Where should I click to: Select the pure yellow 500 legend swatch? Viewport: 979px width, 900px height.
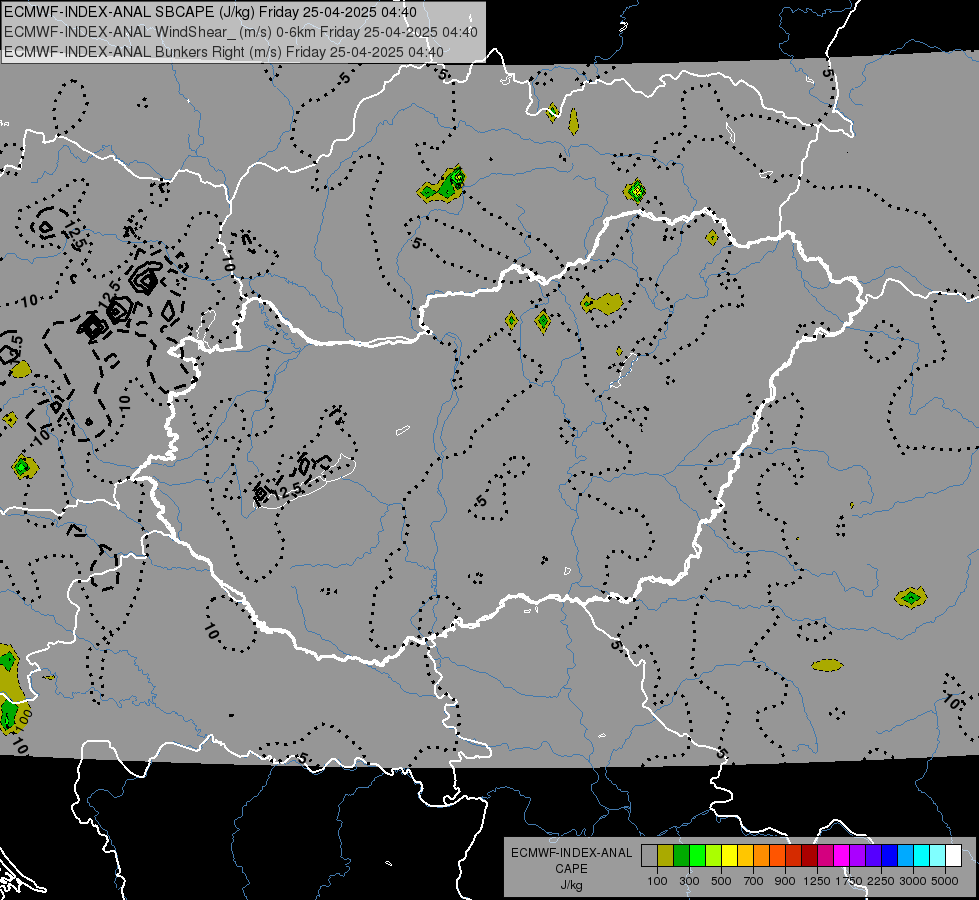(x=730, y=855)
